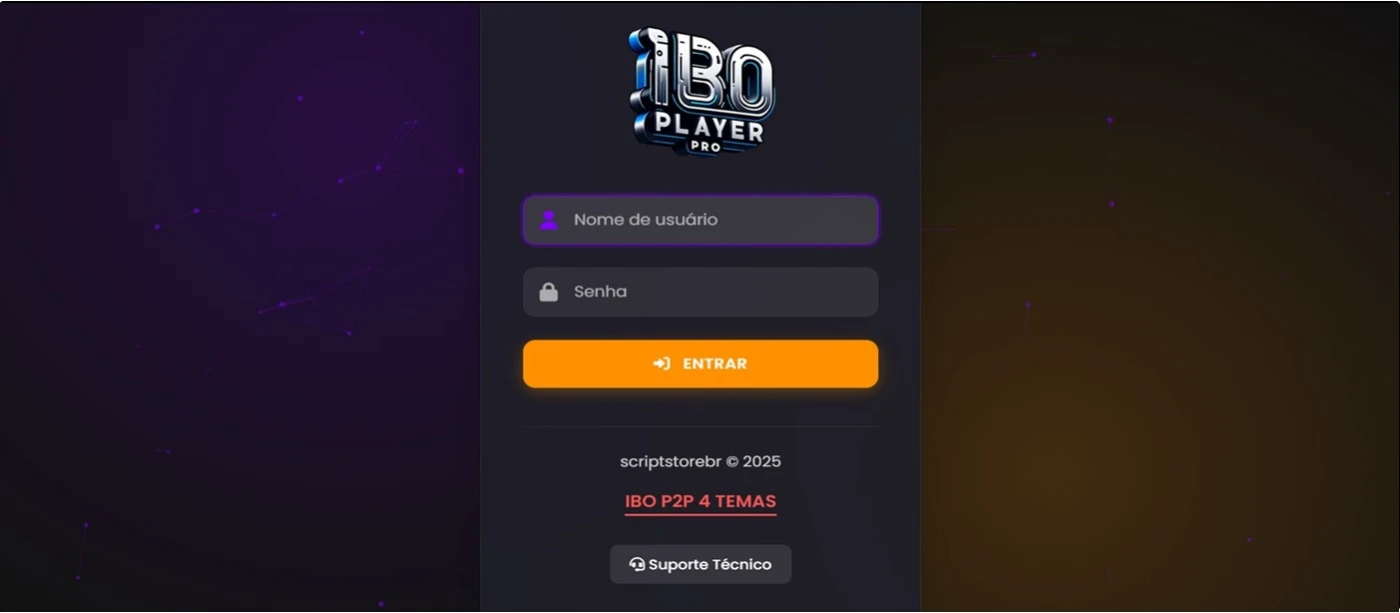Submit login with the orange ENTRAR button
The image size is (1400, 613).
pyautogui.click(x=700, y=364)
